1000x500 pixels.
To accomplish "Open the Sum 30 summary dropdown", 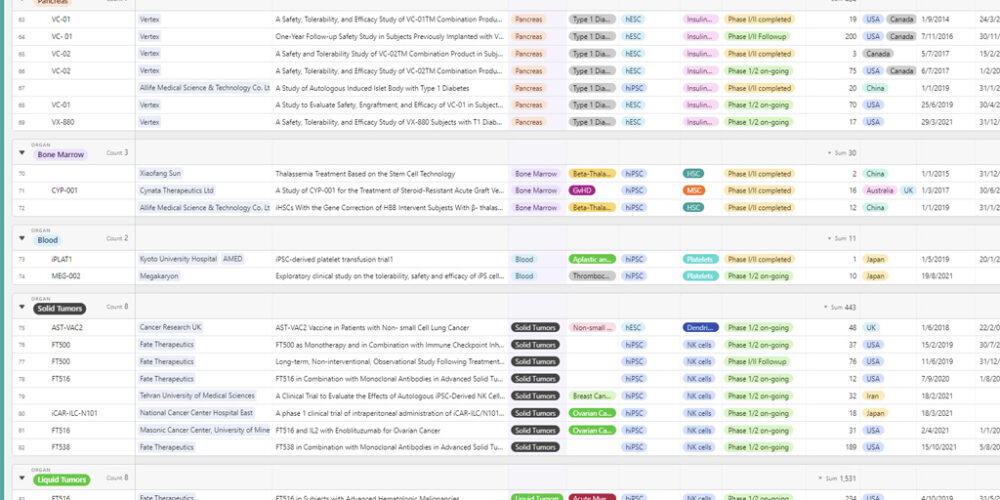I will click(842, 153).
